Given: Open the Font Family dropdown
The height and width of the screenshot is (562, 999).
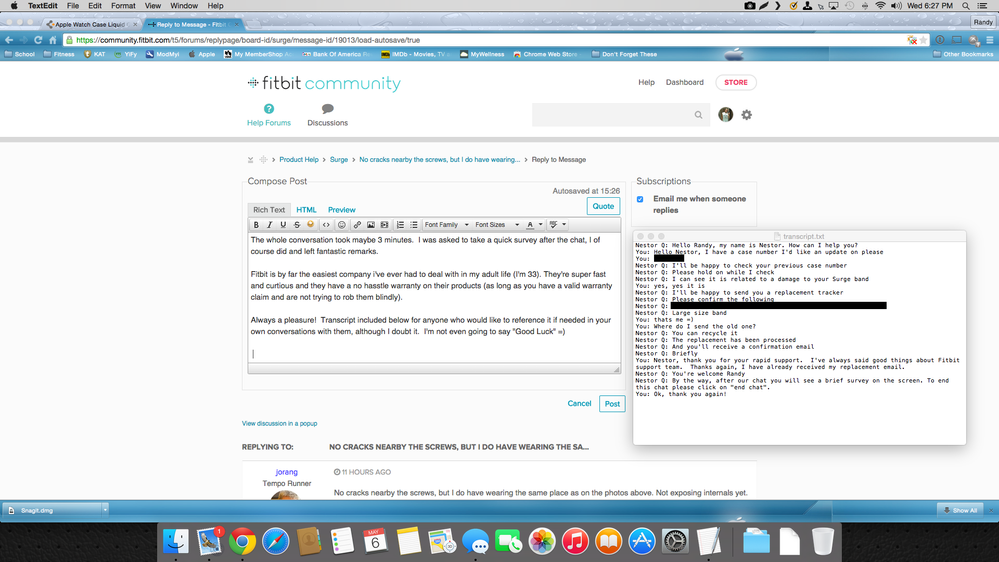Looking at the screenshot, I should (x=447, y=225).
